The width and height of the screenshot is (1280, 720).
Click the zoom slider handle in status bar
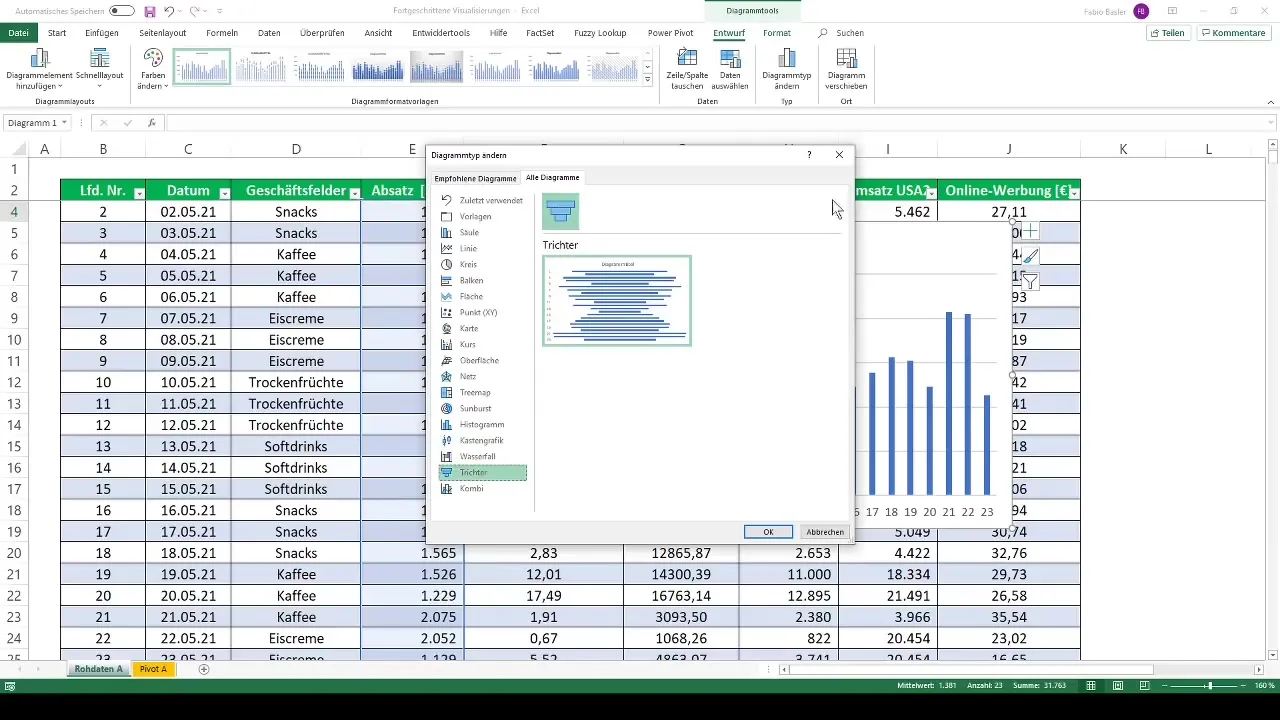tap(1209, 686)
